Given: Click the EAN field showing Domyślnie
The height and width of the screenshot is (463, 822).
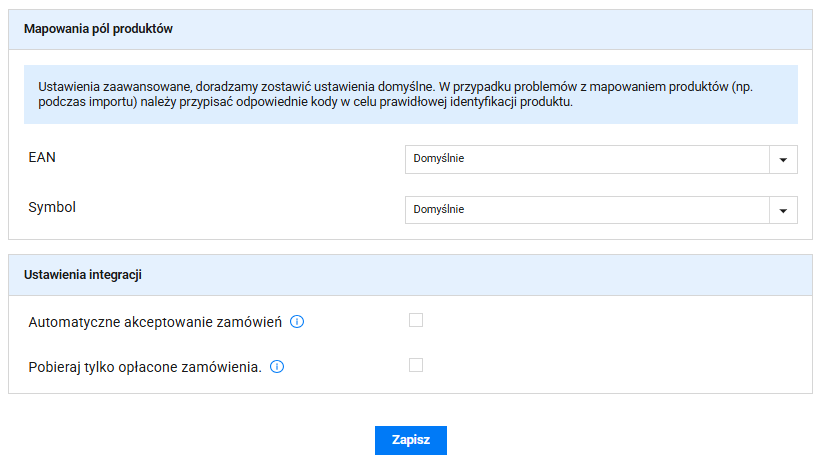Looking at the screenshot, I should (x=586, y=160).
